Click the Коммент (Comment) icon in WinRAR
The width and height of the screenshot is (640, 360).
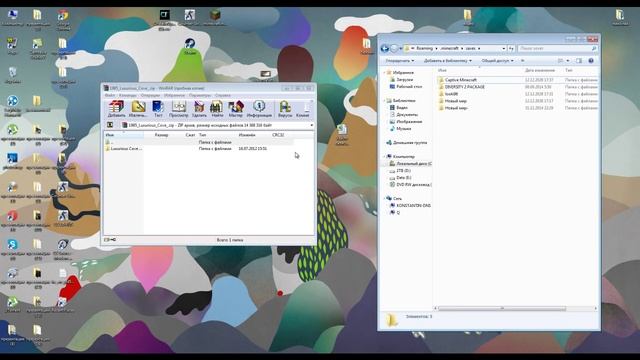pos(303,109)
